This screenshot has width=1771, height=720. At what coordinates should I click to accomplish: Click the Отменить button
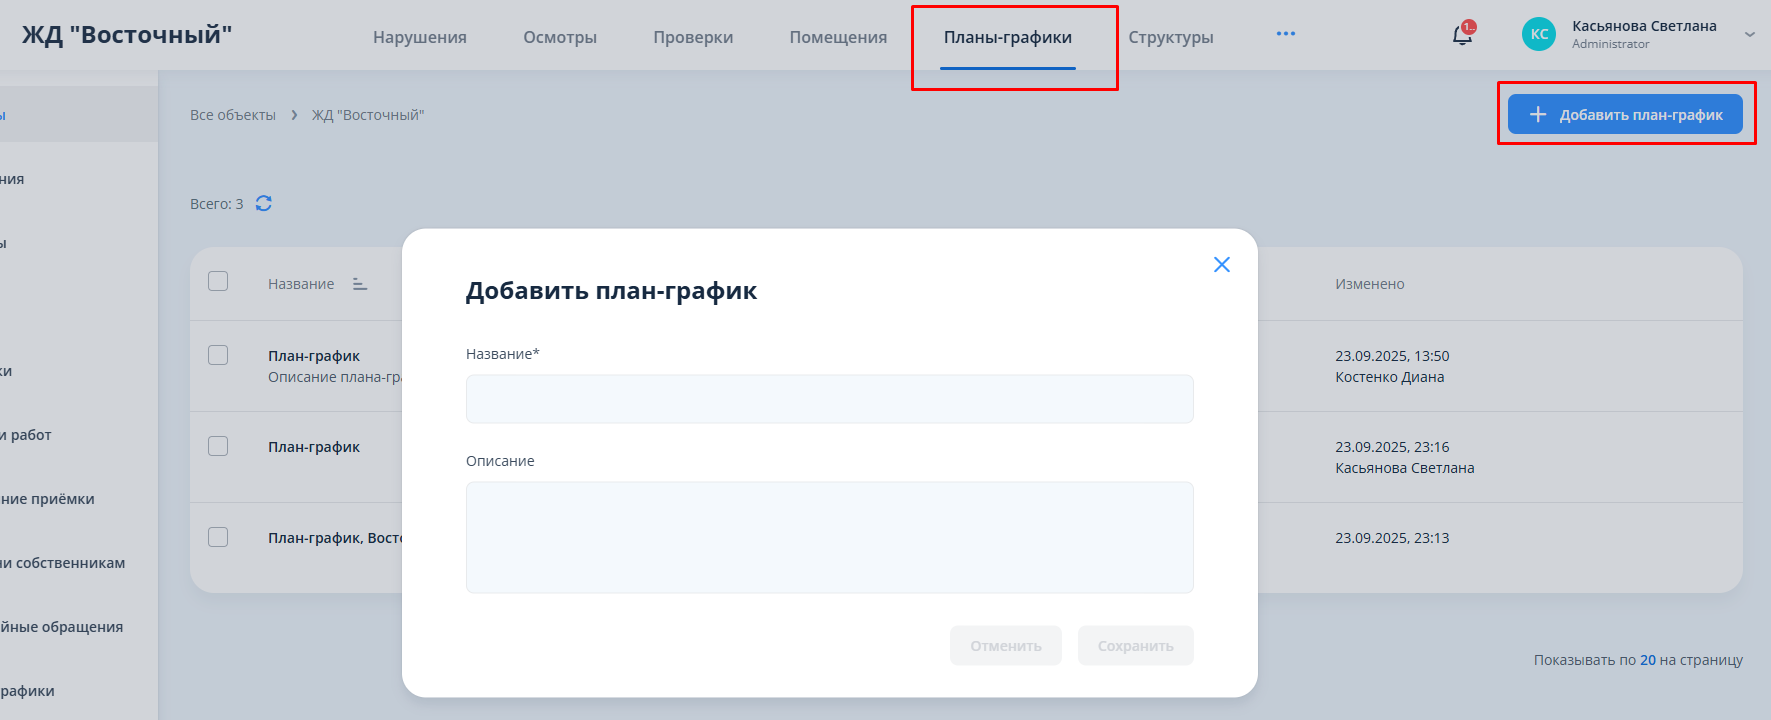tap(1005, 646)
